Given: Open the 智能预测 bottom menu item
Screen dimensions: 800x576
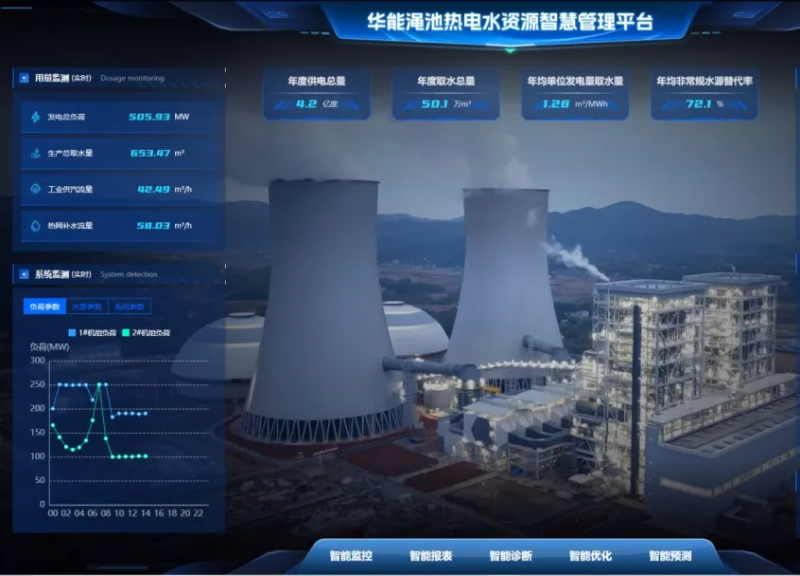Looking at the screenshot, I should click(x=670, y=556).
